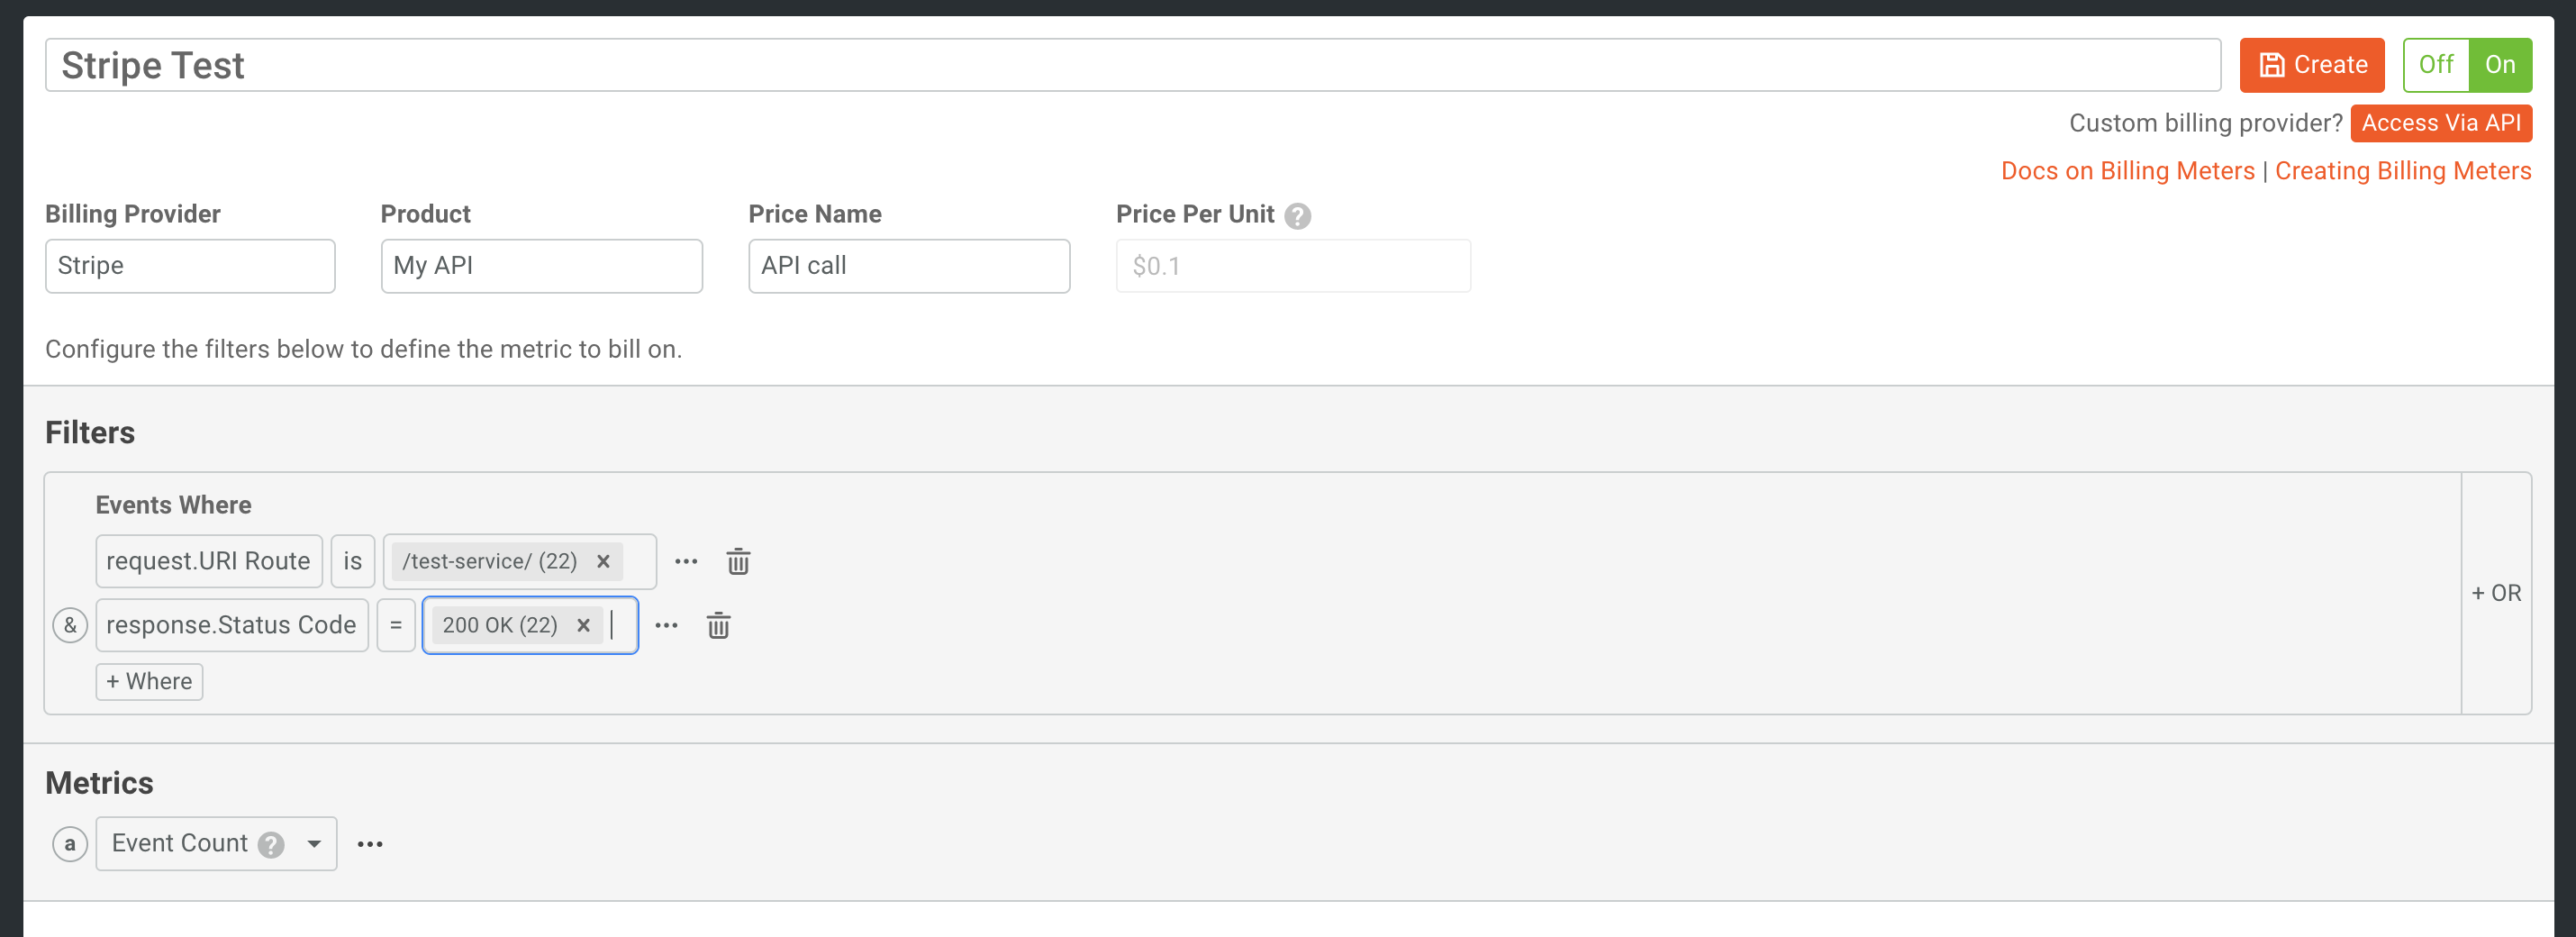Open the ellipsis options next to Event Count
The width and height of the screenshot is (2576, 937).
pos(371,843)
